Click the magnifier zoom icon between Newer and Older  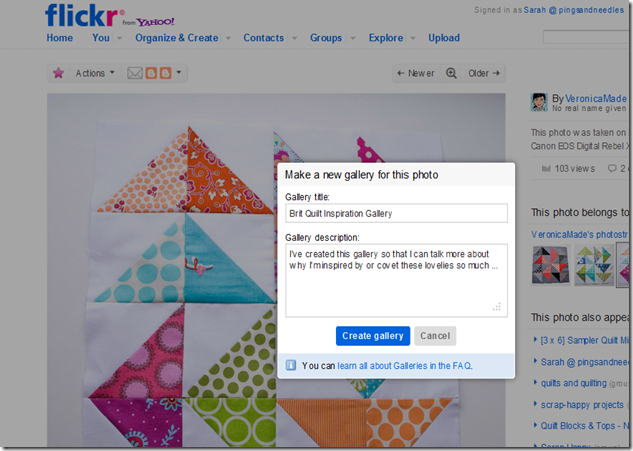(451, 73)
